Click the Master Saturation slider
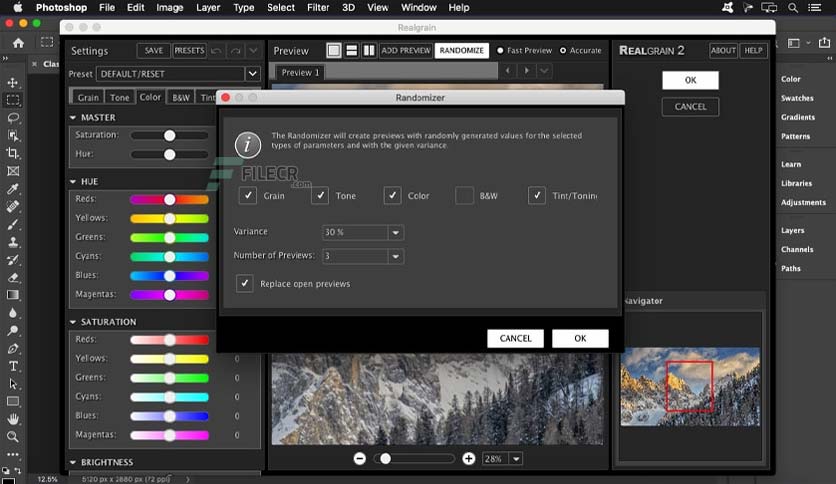The width and height of the screenshot is (836, 484). [170, 135]
